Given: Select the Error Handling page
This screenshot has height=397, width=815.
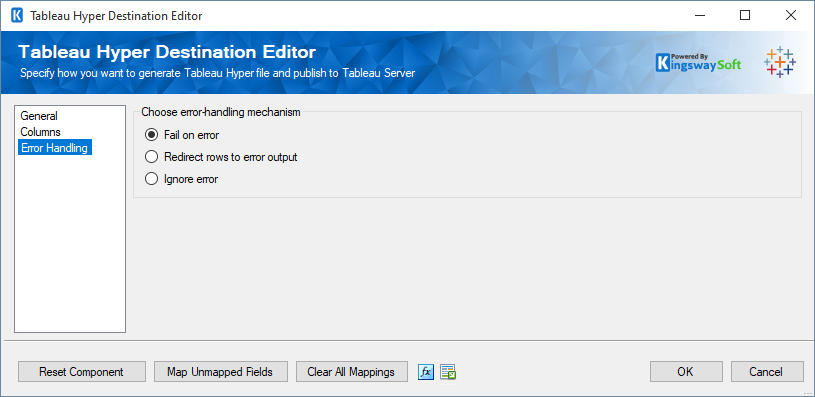Looking at the screenshot, I should (x=55, y=148).
